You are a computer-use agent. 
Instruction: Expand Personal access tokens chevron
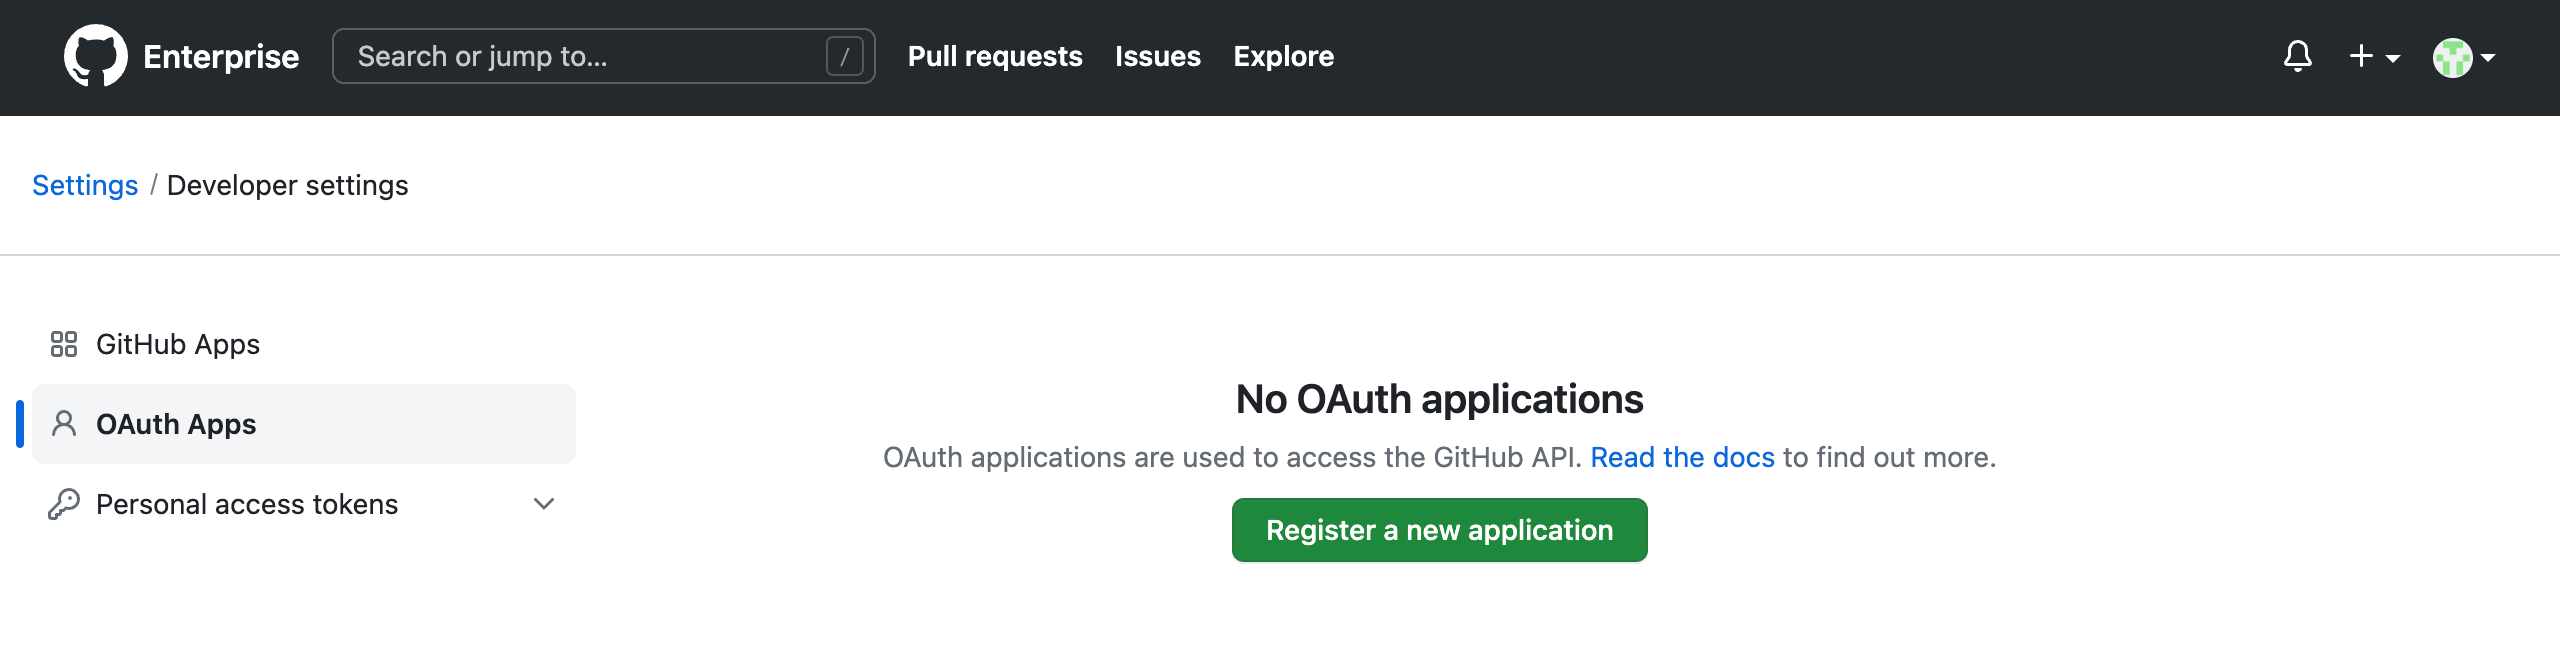544,504
